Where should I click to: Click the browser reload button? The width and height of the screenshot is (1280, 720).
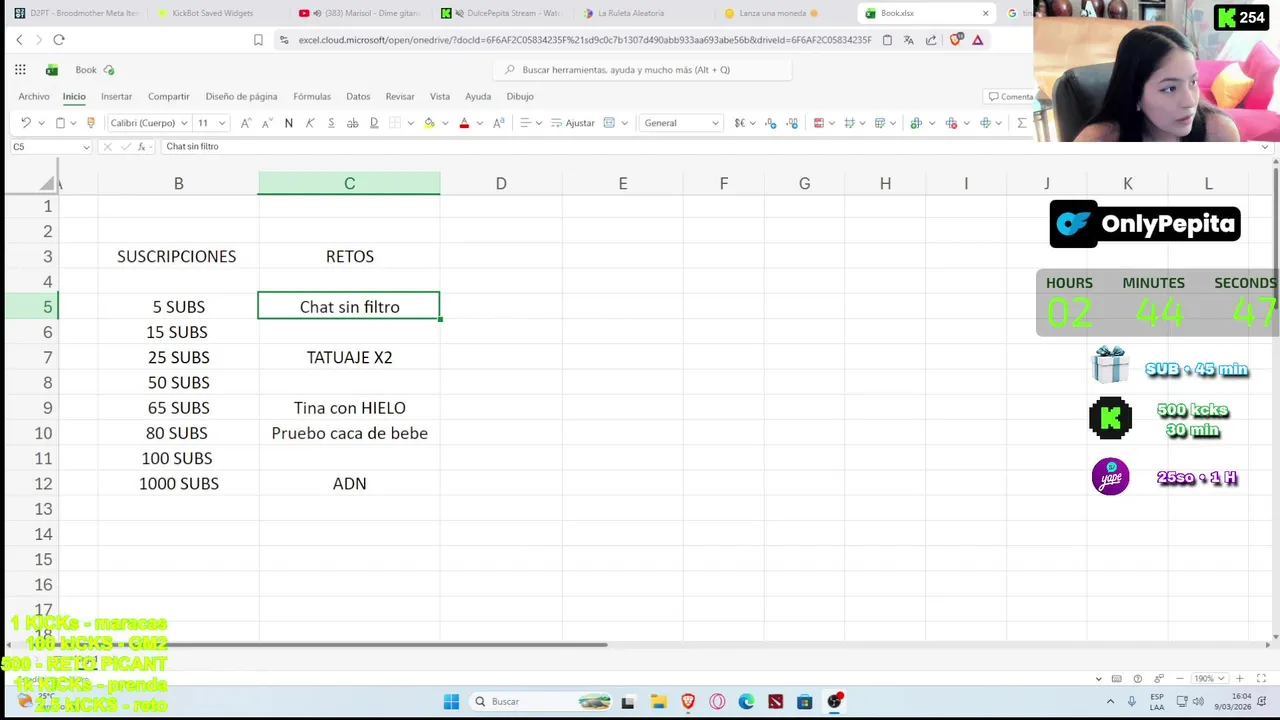point(59,40)
